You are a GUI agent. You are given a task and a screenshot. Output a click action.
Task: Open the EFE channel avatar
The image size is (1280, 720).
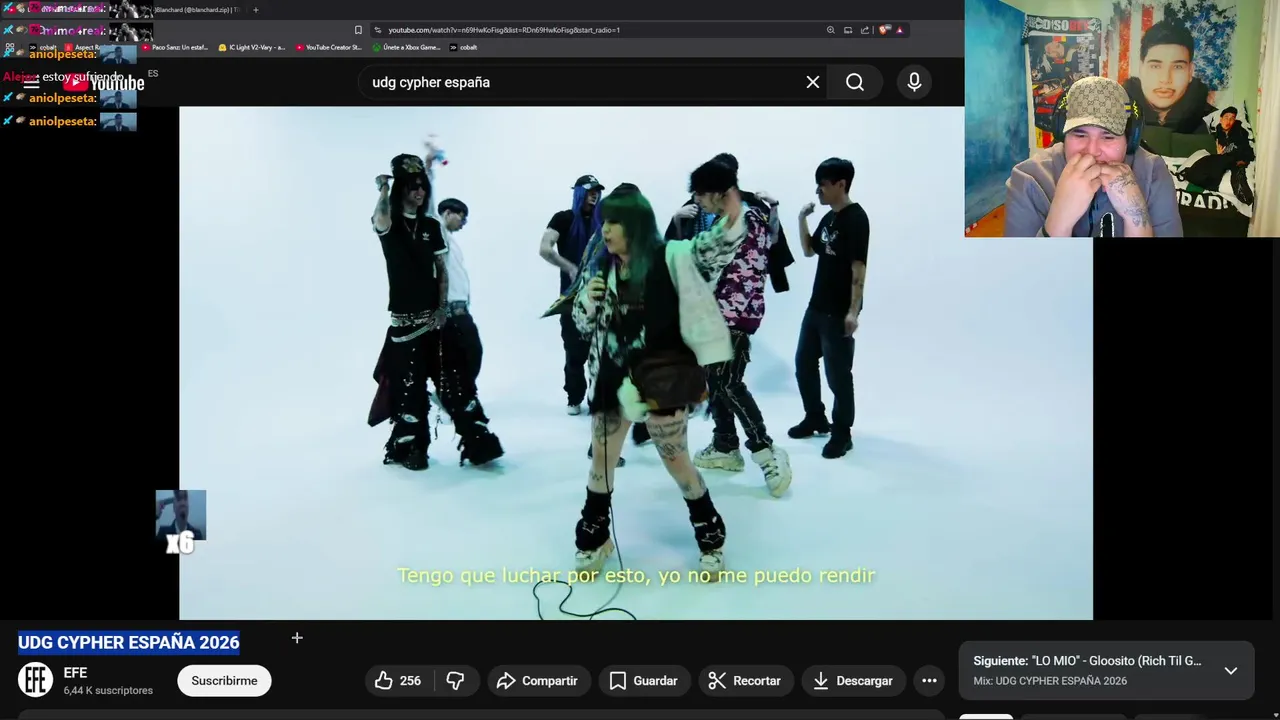coord(36,680)
